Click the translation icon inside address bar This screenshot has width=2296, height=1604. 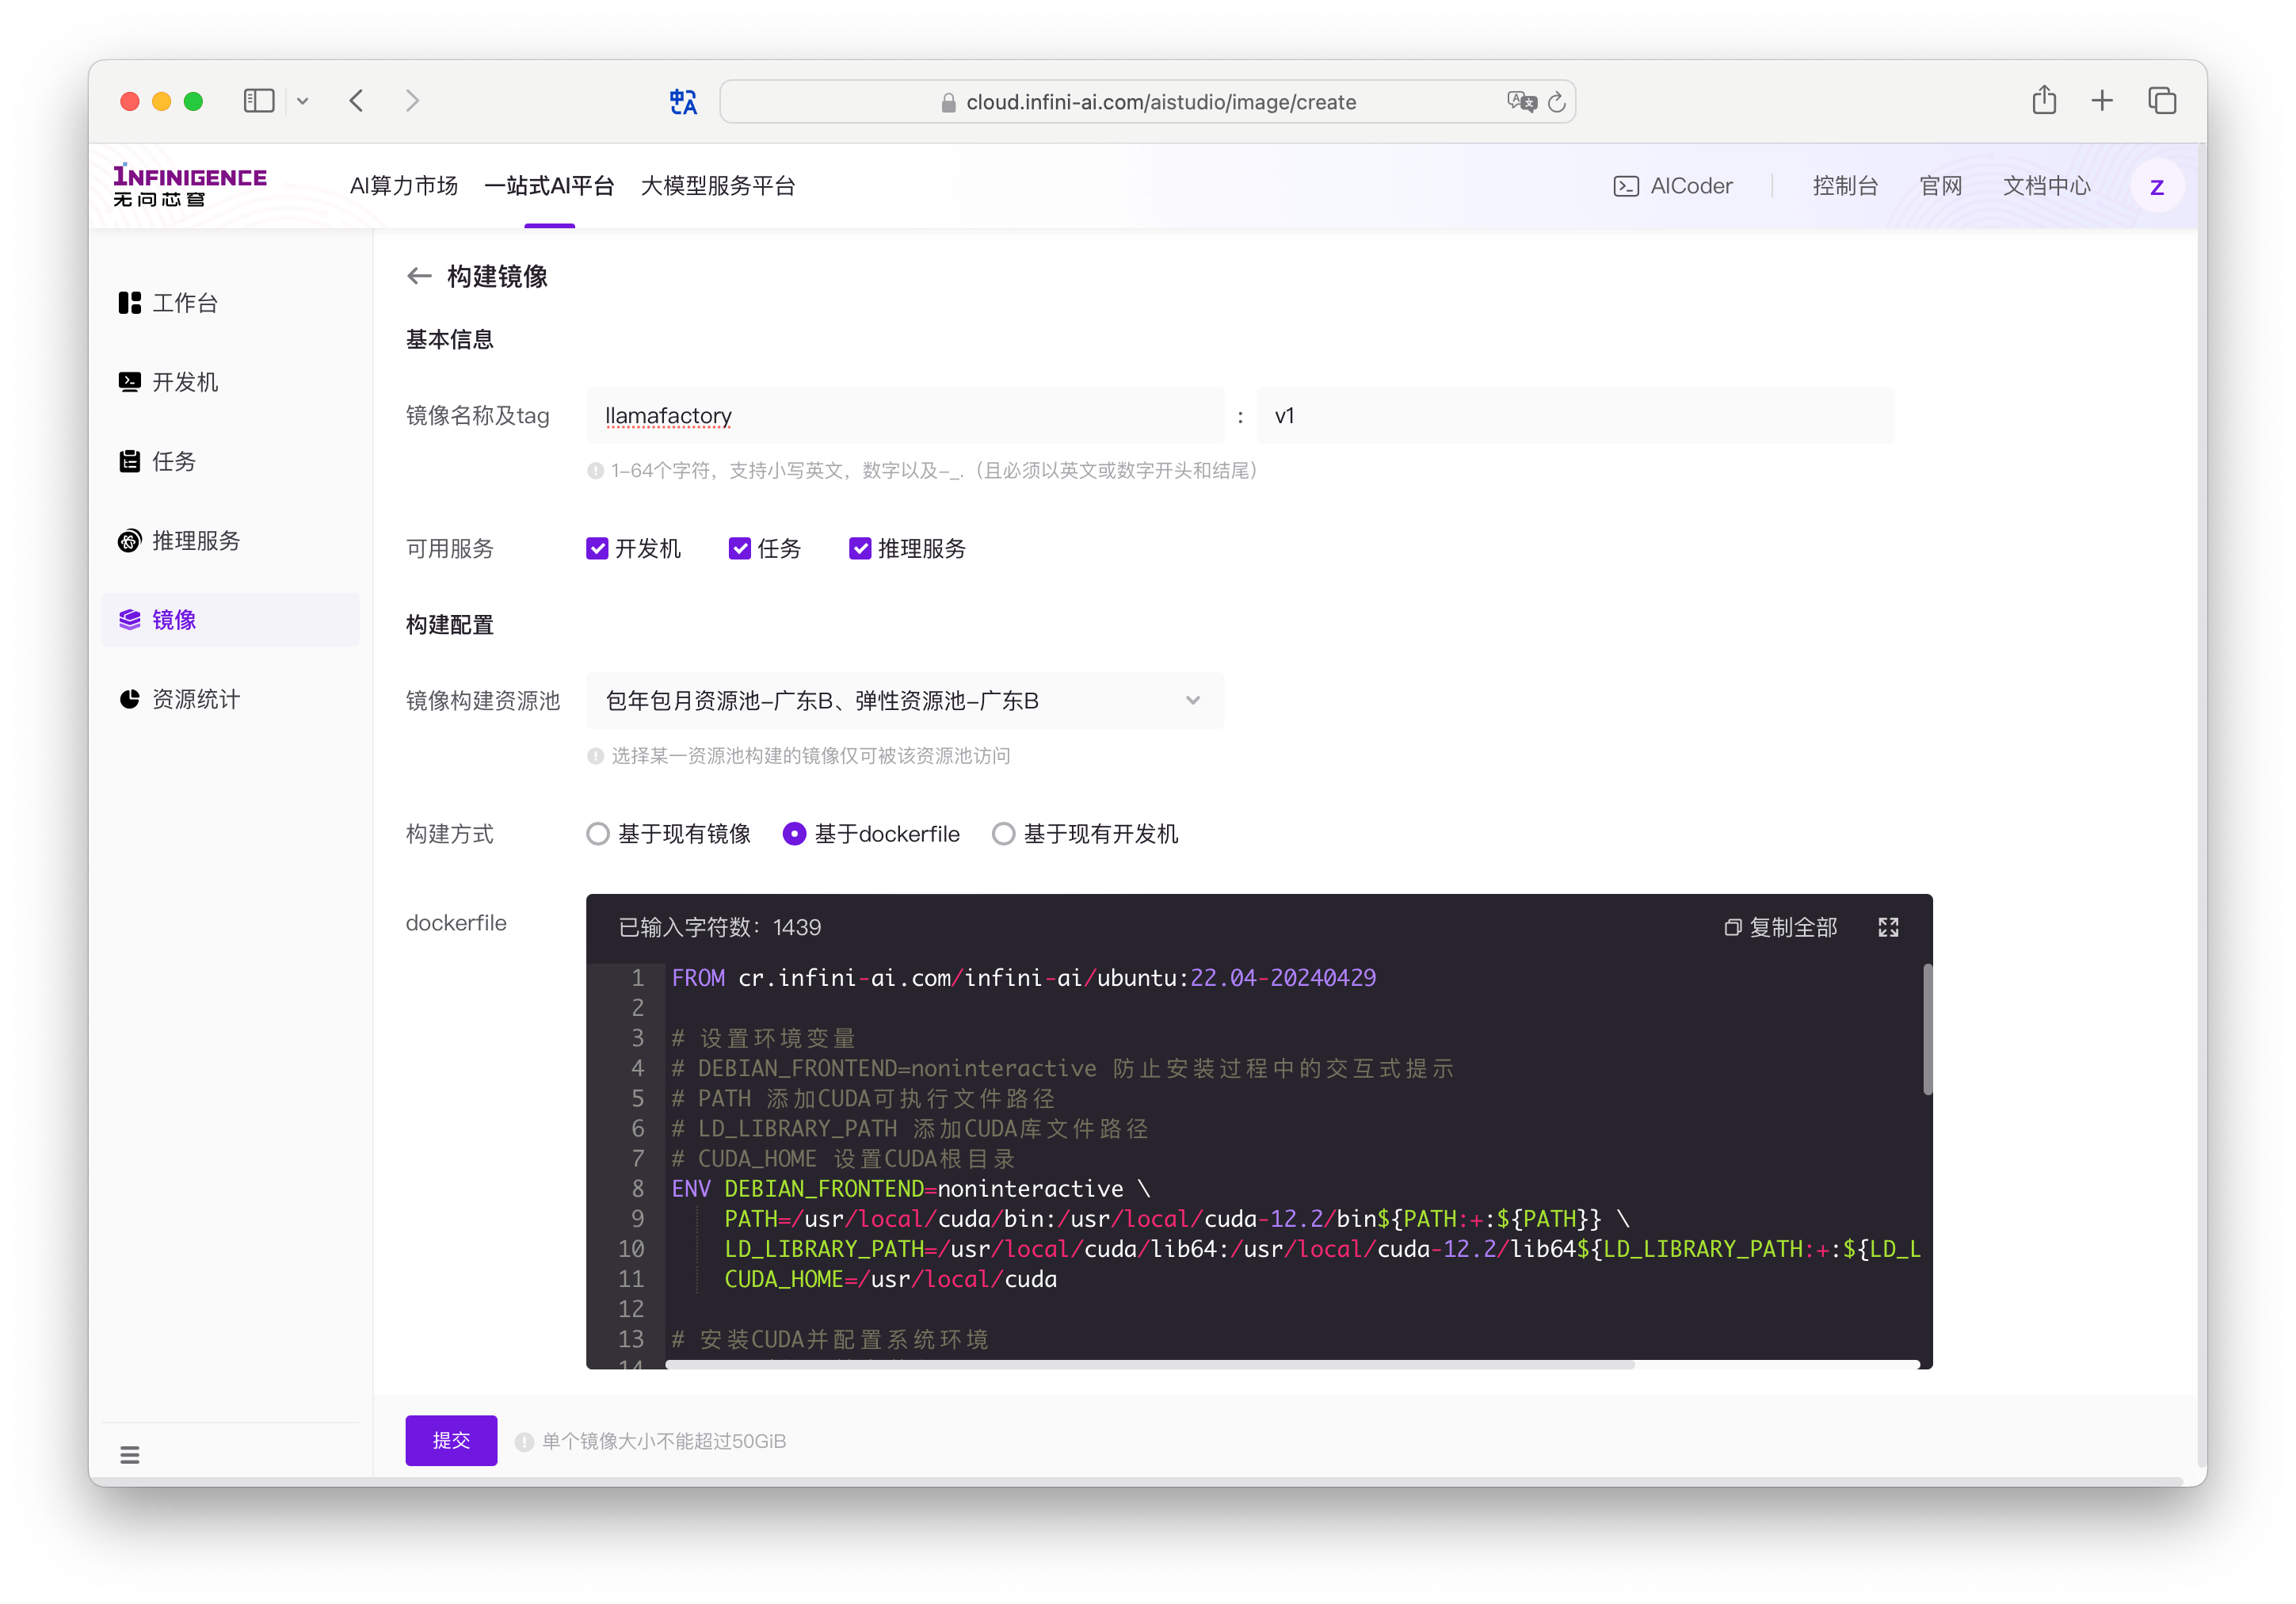pos(1521,102)
